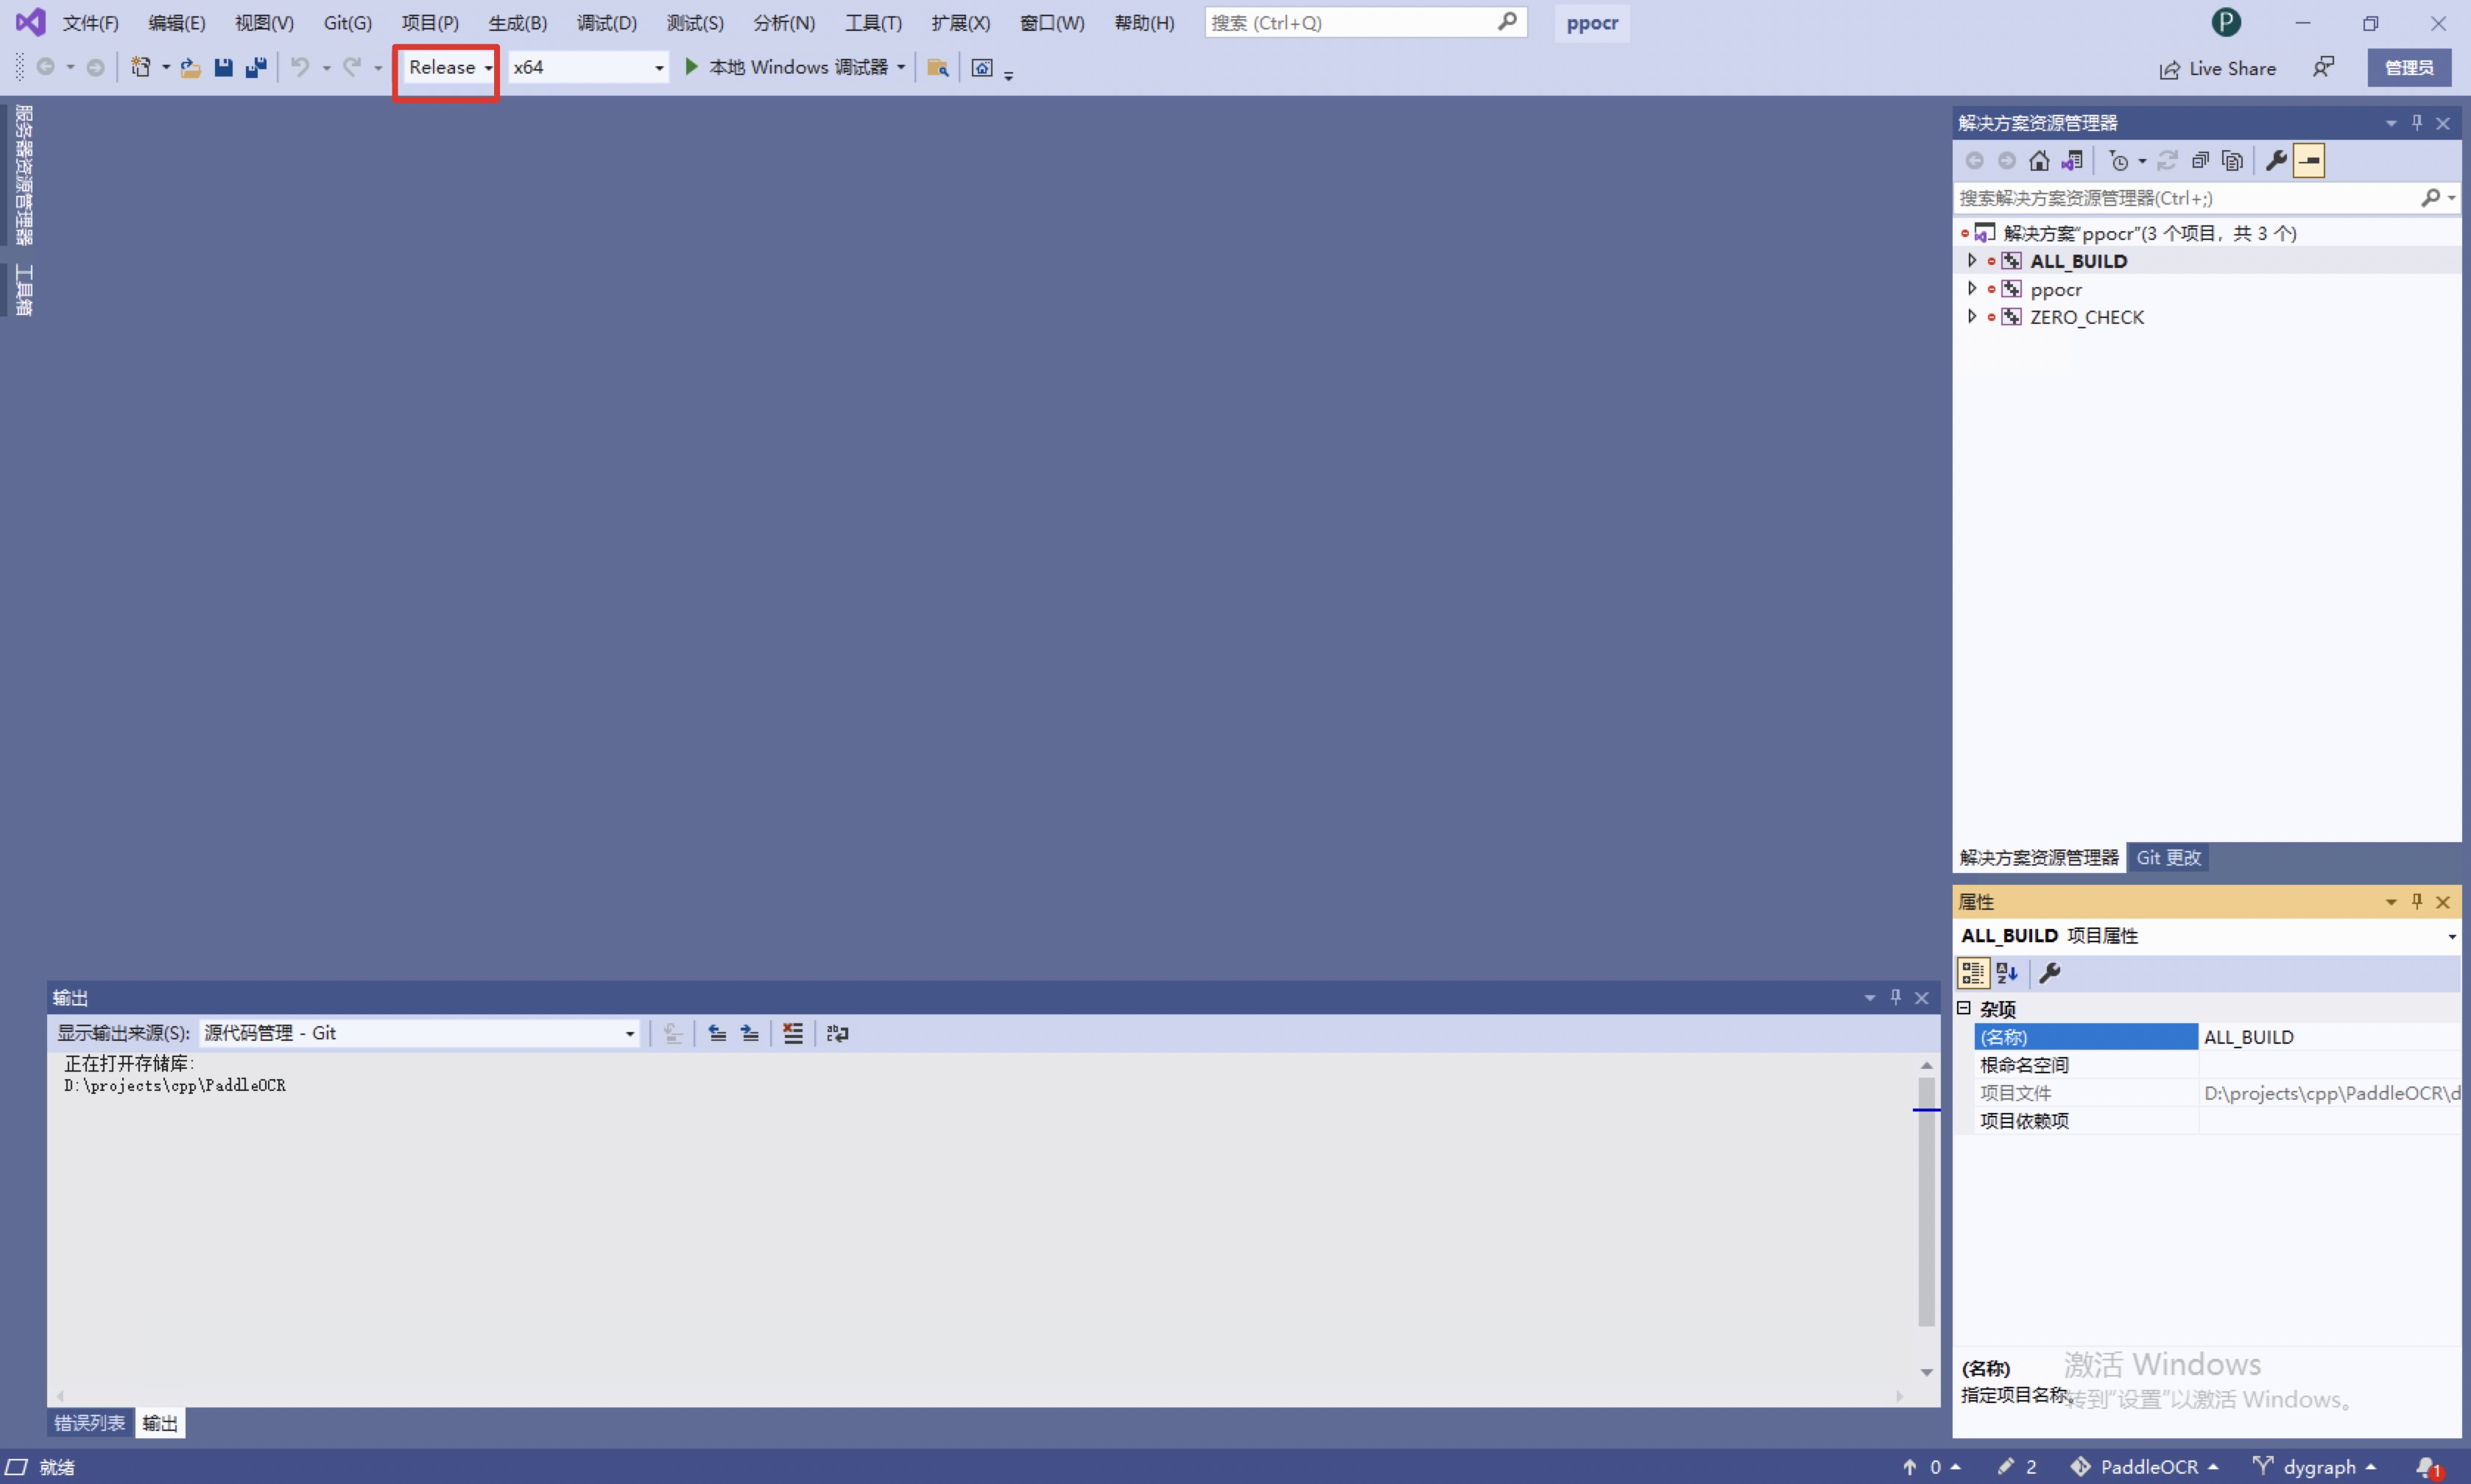This screenshot has width=2471, height=1484.
Task: Switch to the Git 更改 tab
Action: point(2169,857)
